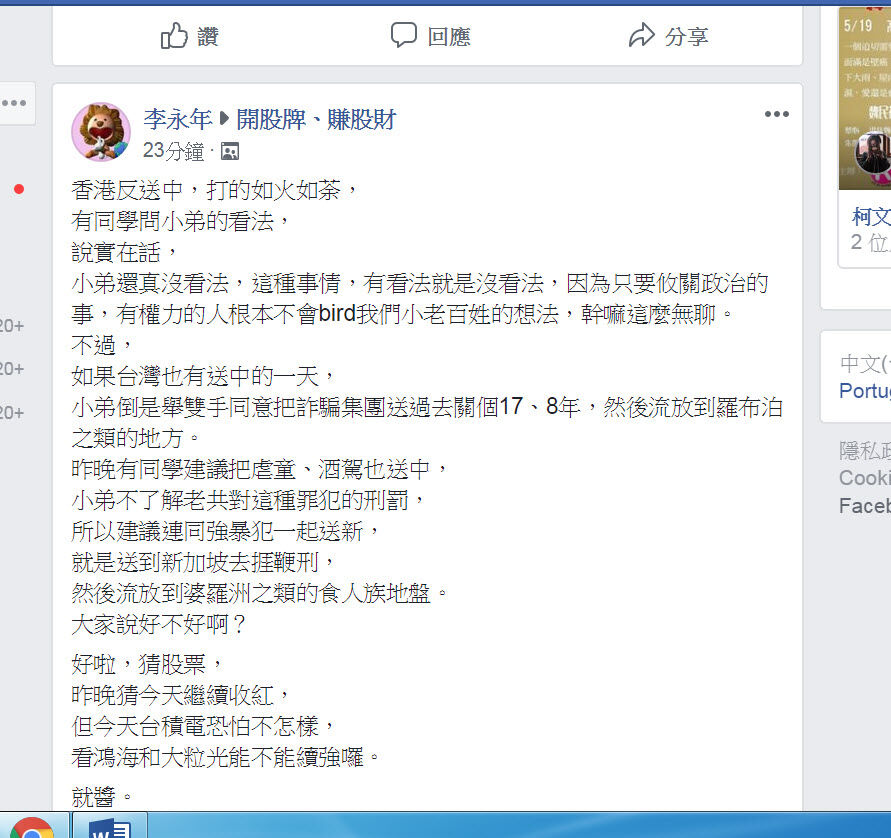The height and width of the screenshot is (838, 891).
Task: Open the Cookie policy link
Action: [865, 478]
